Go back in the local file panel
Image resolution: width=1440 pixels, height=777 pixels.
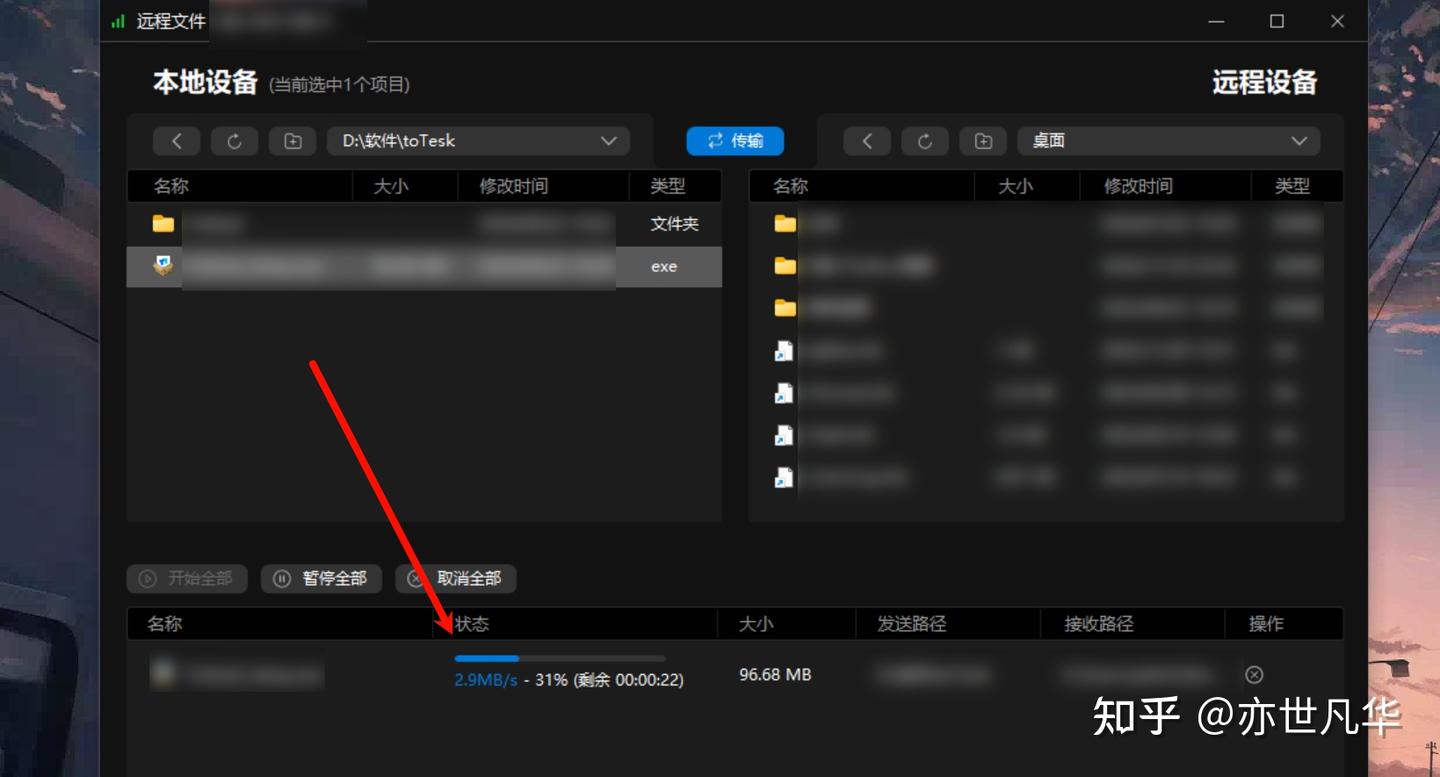(176, 141)
